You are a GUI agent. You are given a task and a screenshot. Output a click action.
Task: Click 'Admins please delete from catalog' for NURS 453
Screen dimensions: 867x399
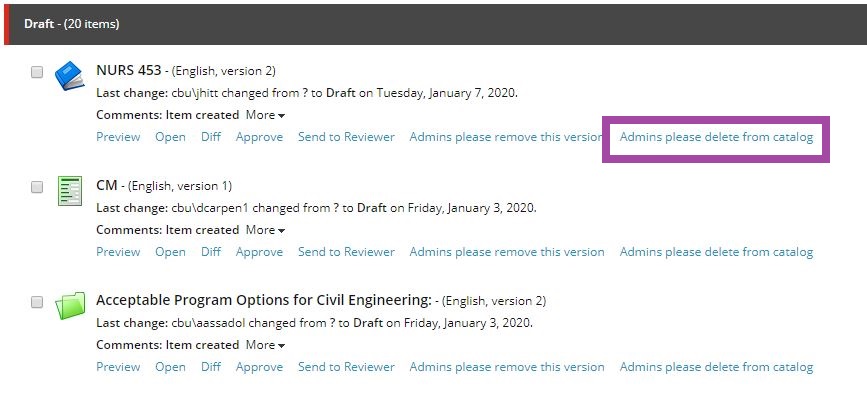(716, 137)
